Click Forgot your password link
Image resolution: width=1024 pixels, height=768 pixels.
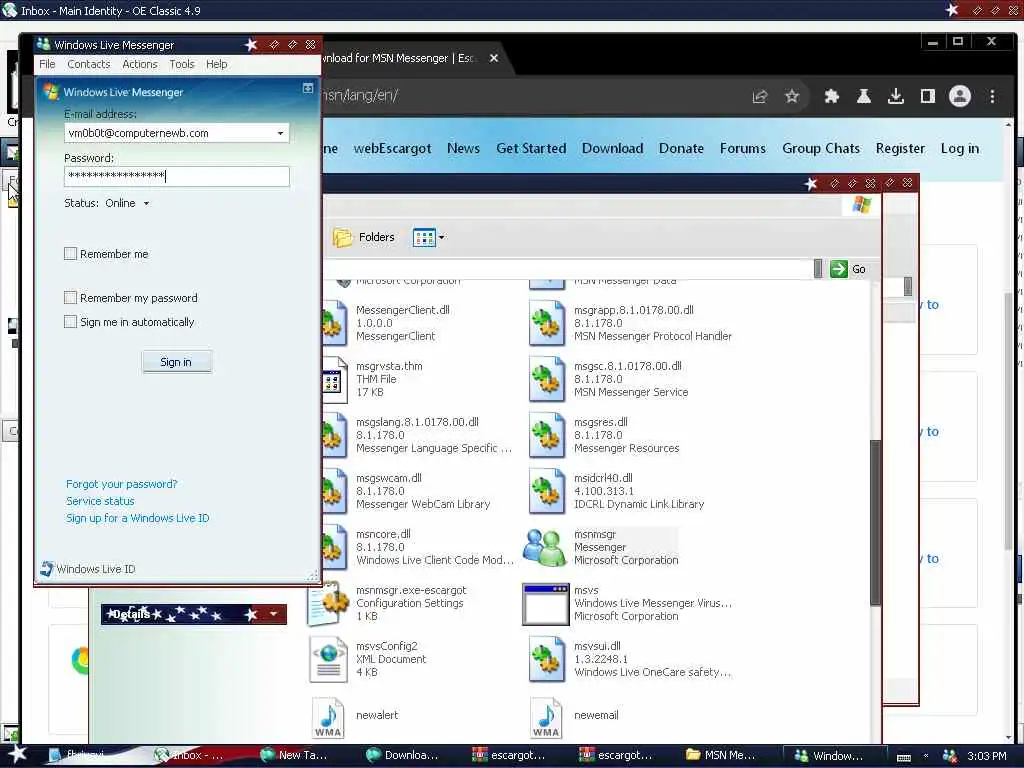pyautogui.click(x=121, y=484)
